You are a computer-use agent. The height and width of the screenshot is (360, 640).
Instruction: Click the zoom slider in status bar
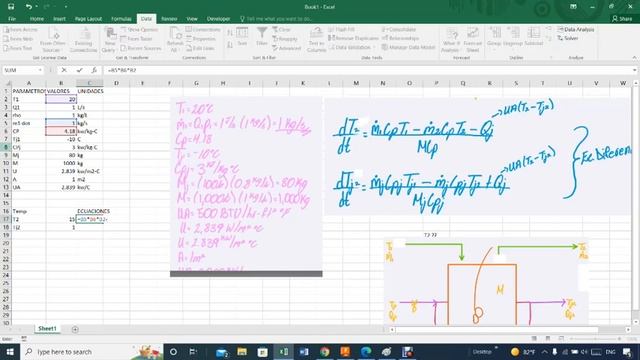(595, 338)
